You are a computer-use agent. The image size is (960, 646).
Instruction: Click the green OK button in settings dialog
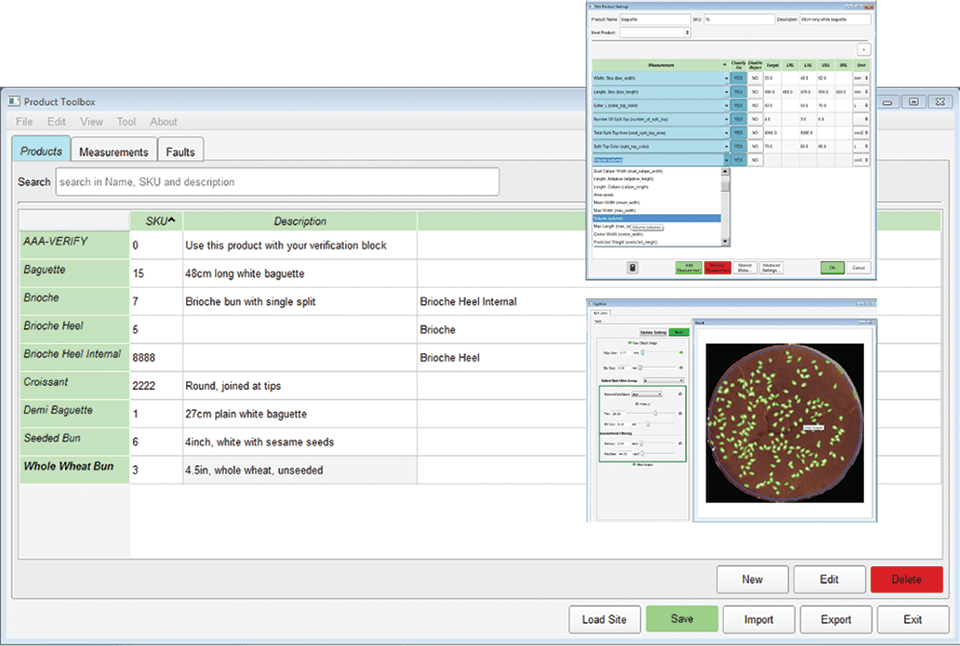832,268
